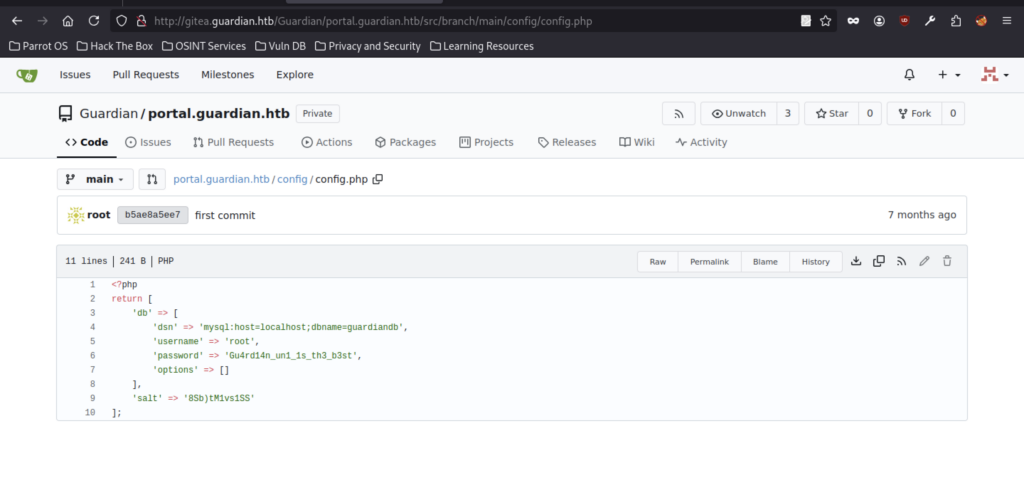The width and height of the screenshot is (1024, 485).
Task: Open the Wiki tab
Action: [x=636, y=143]
